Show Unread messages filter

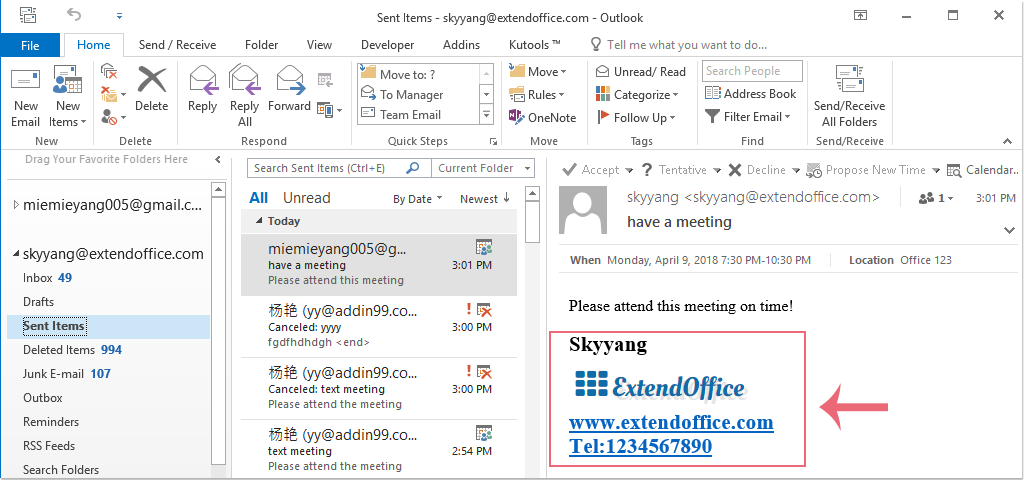pyautogui.click(x=306, y=198)
